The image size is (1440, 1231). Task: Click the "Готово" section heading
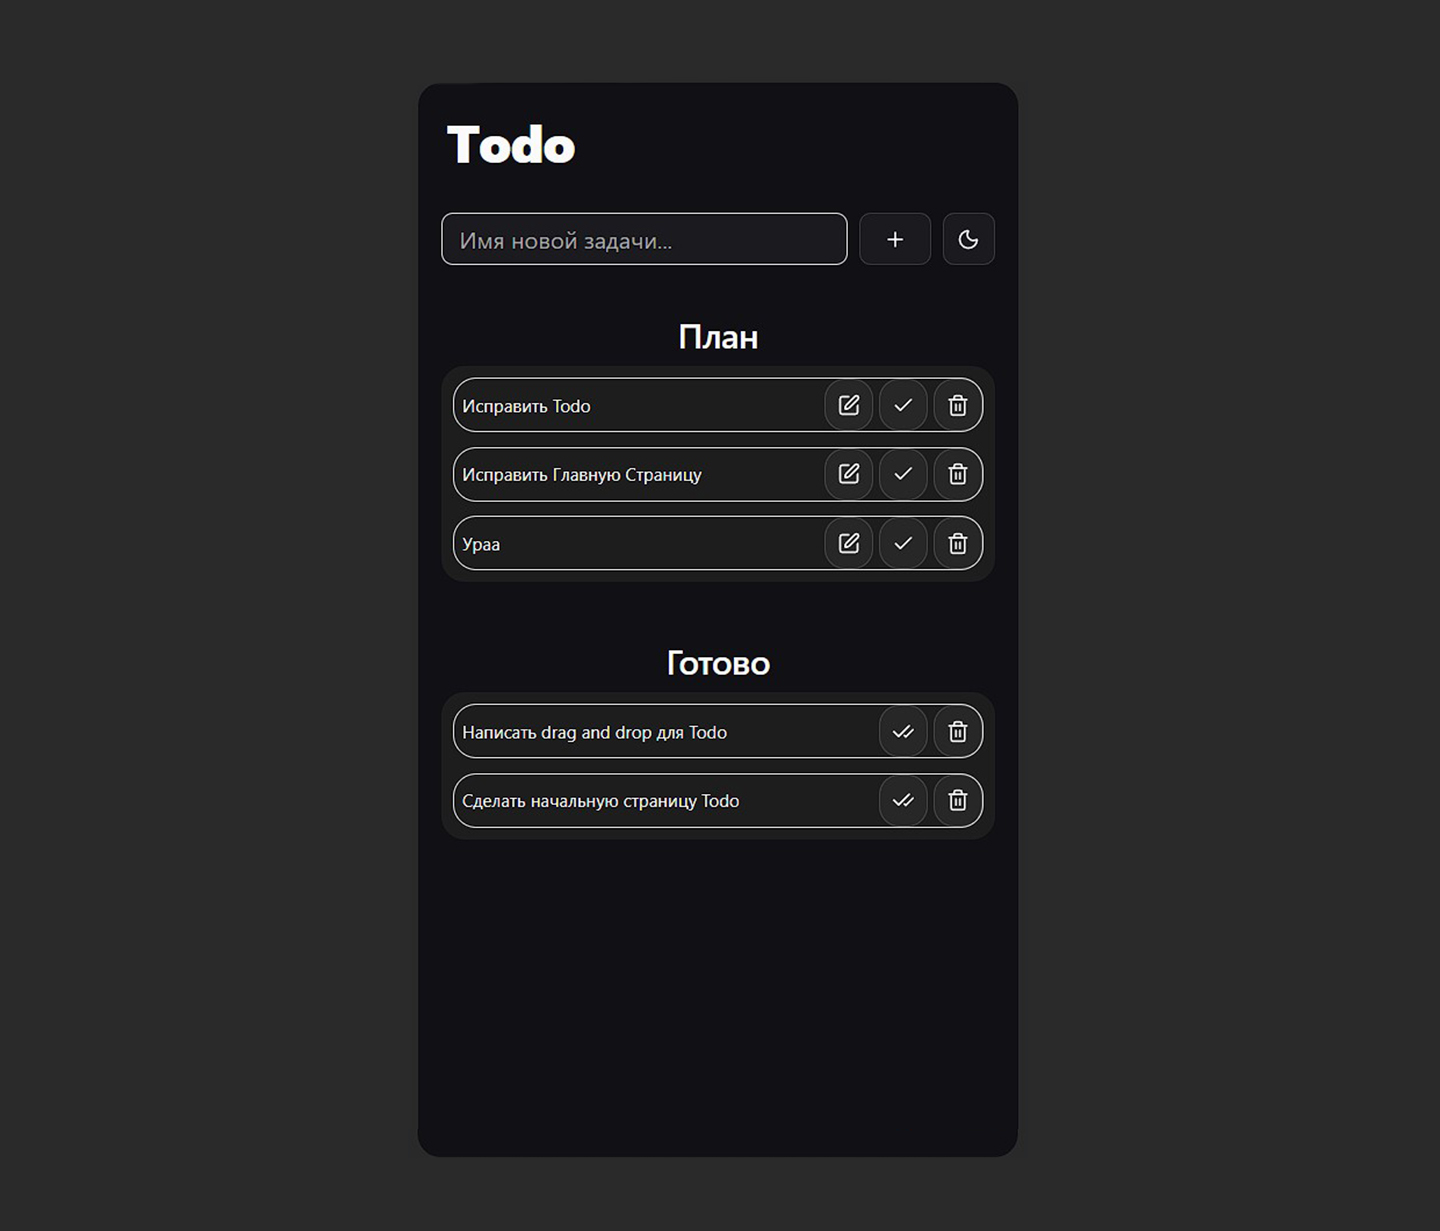(x=718, y=663)
